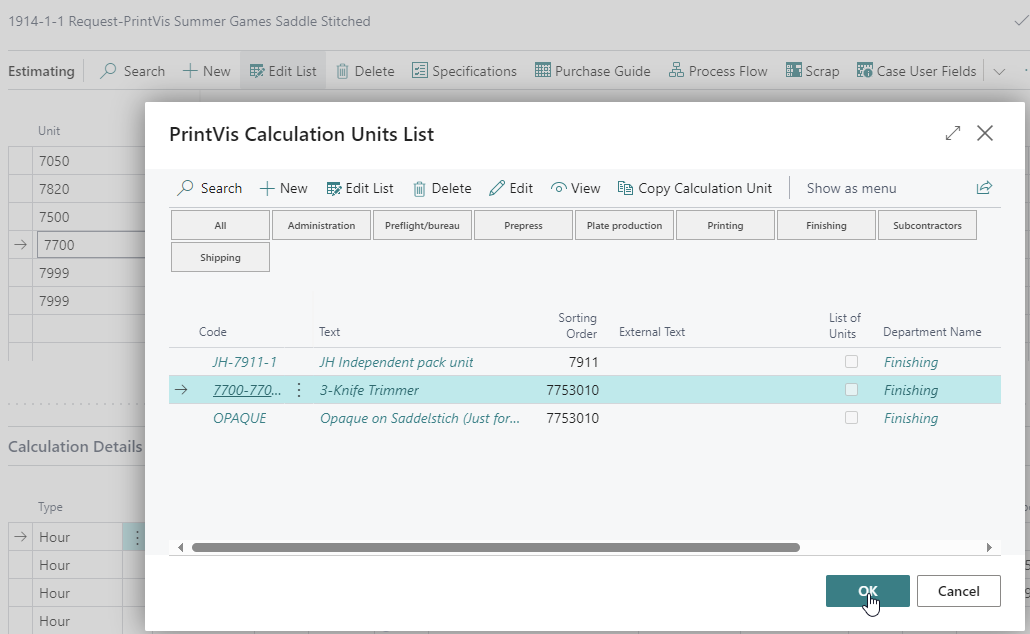1030x634 pixels.
Task: Select the Preflight/bureau filter tab
Action: click(x=422, y=225)
